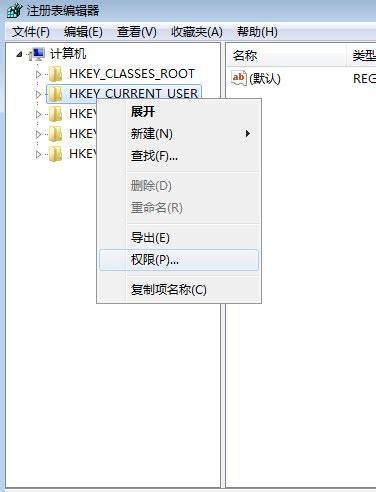The width and height of the screenshot is (376, 492).
Task: Select the 计算机 tree label
Action: (x=68, y=54)
